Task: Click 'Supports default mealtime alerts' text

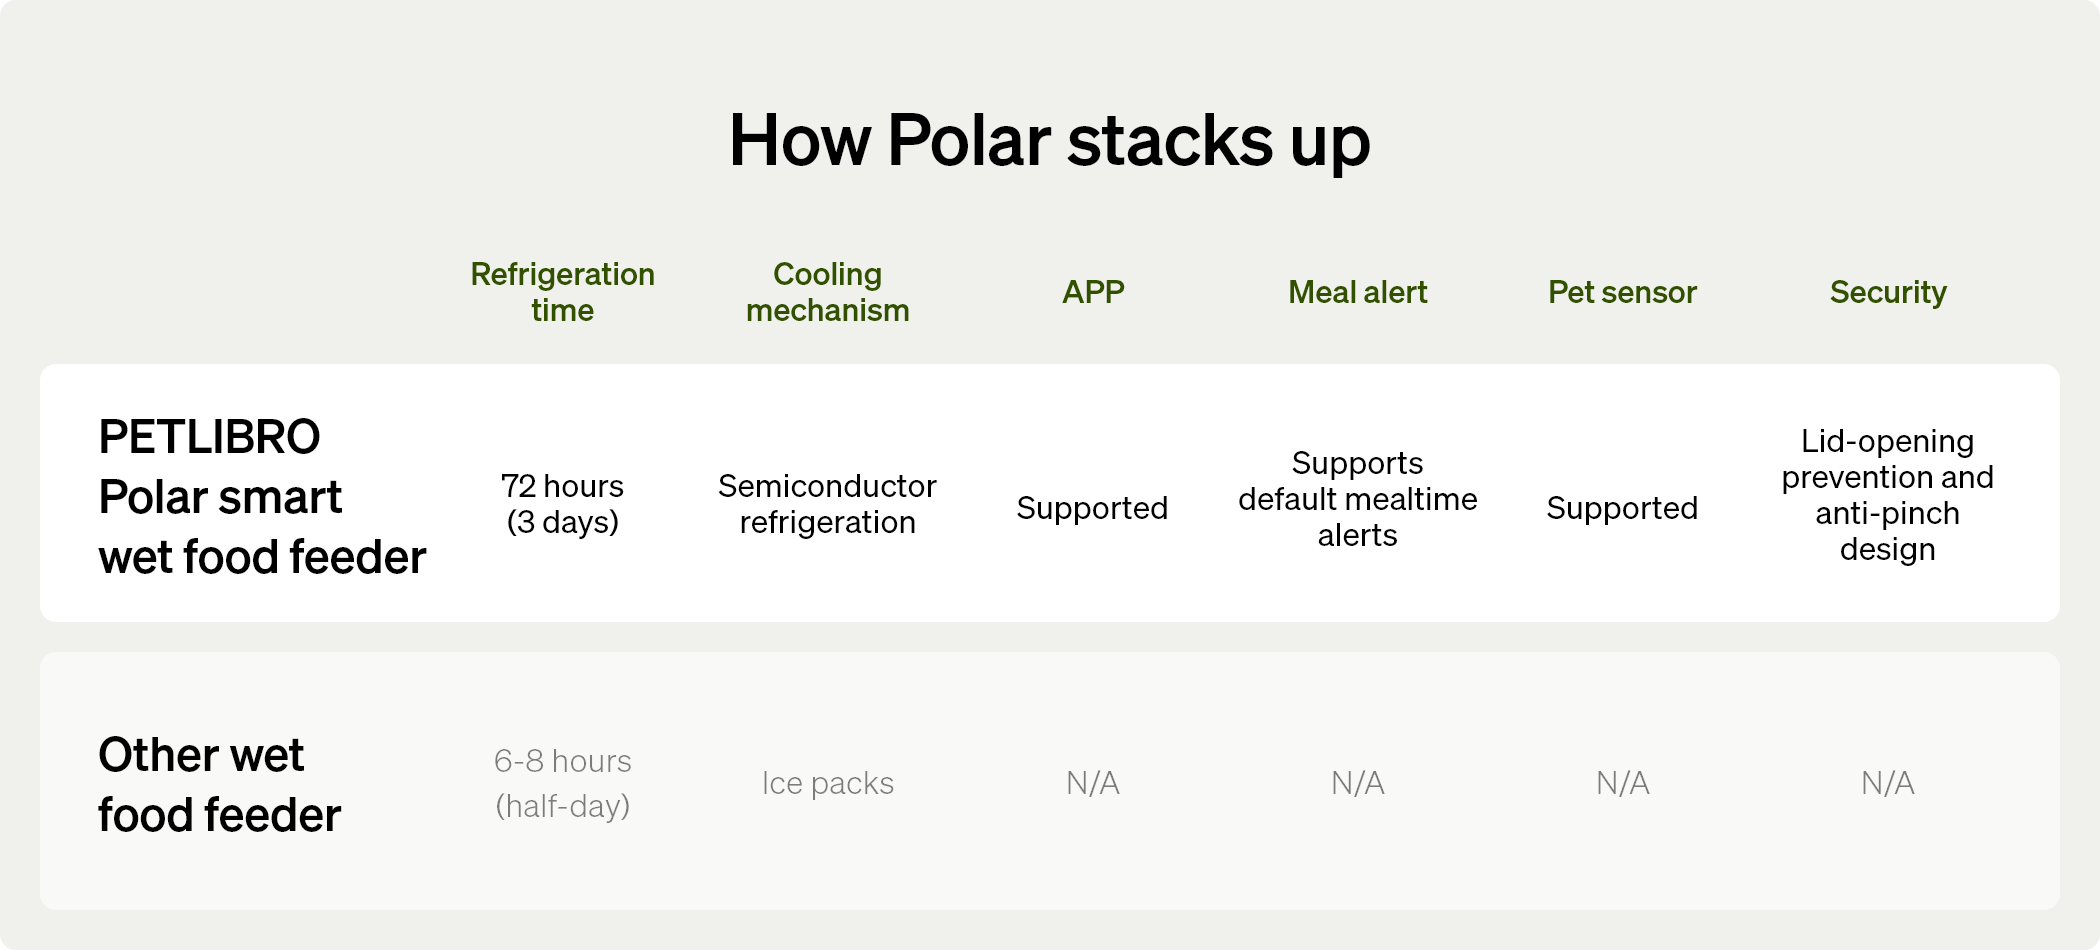Action: (1357, 499)
